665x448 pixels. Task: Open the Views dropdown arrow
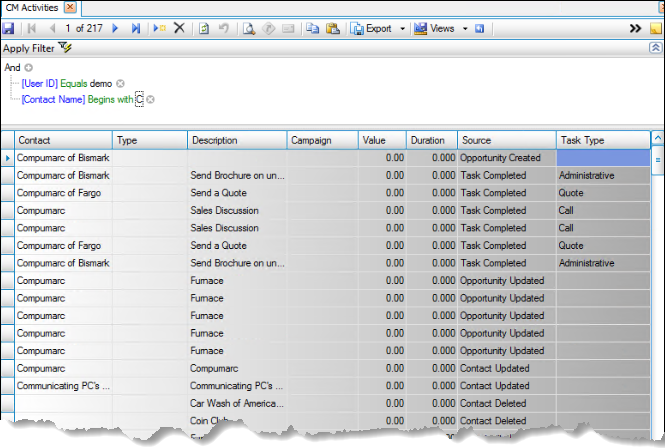coord(465,29)
